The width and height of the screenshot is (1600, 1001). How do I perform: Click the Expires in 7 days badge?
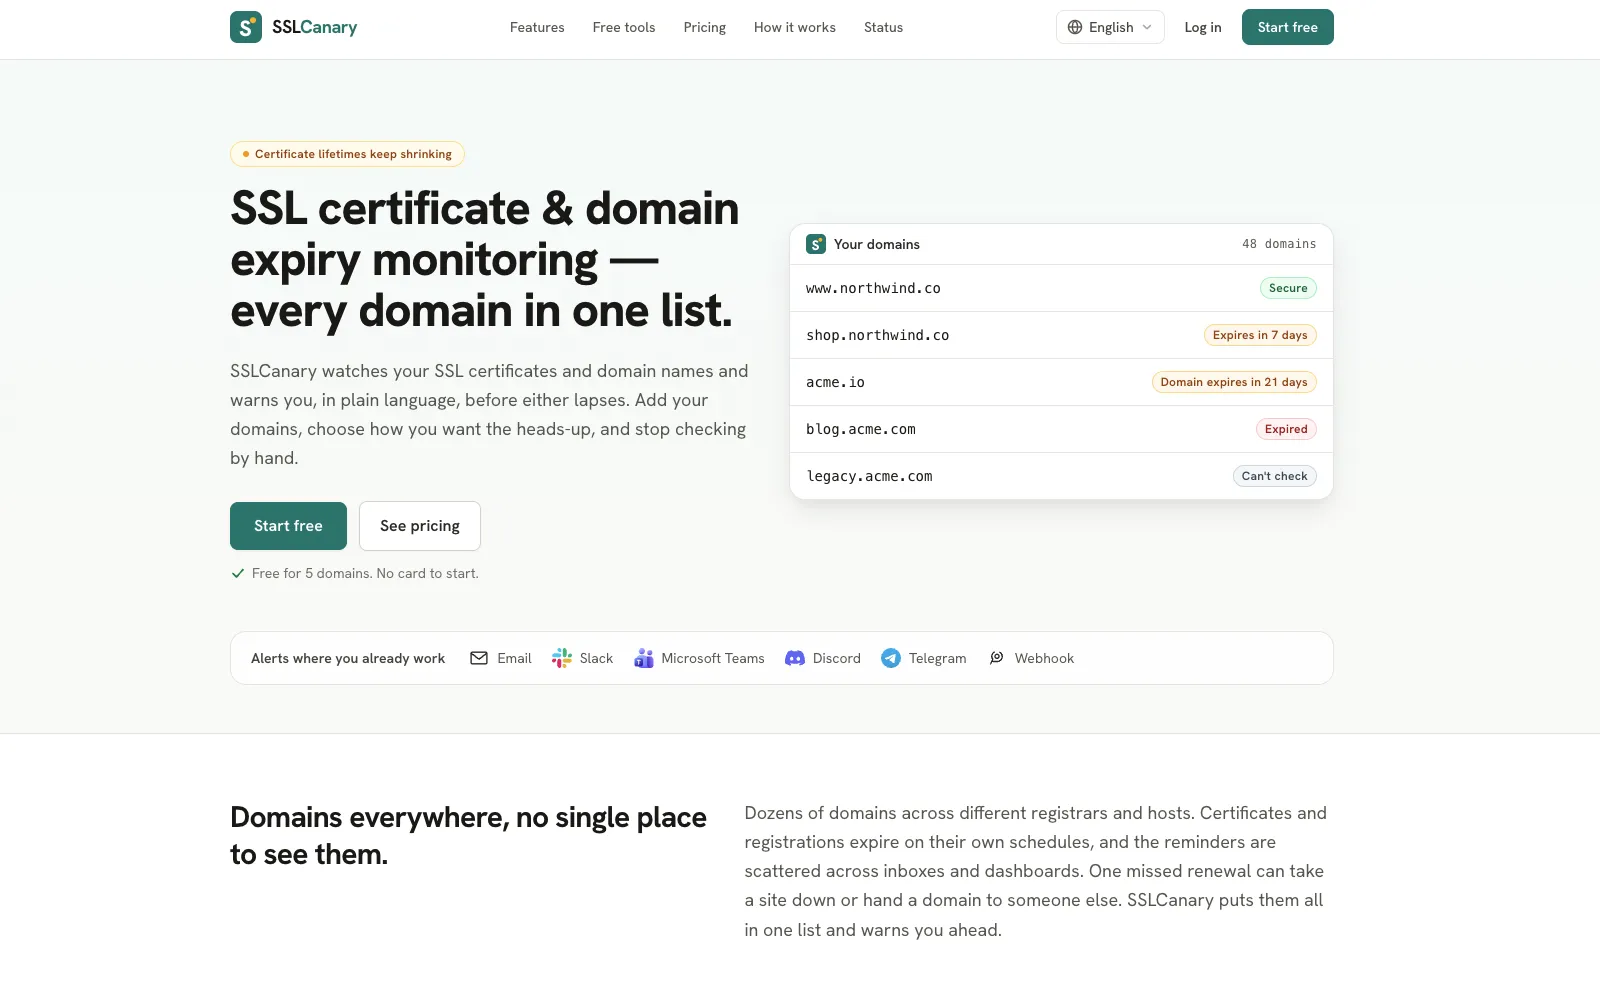click(x=1260, y=335)
